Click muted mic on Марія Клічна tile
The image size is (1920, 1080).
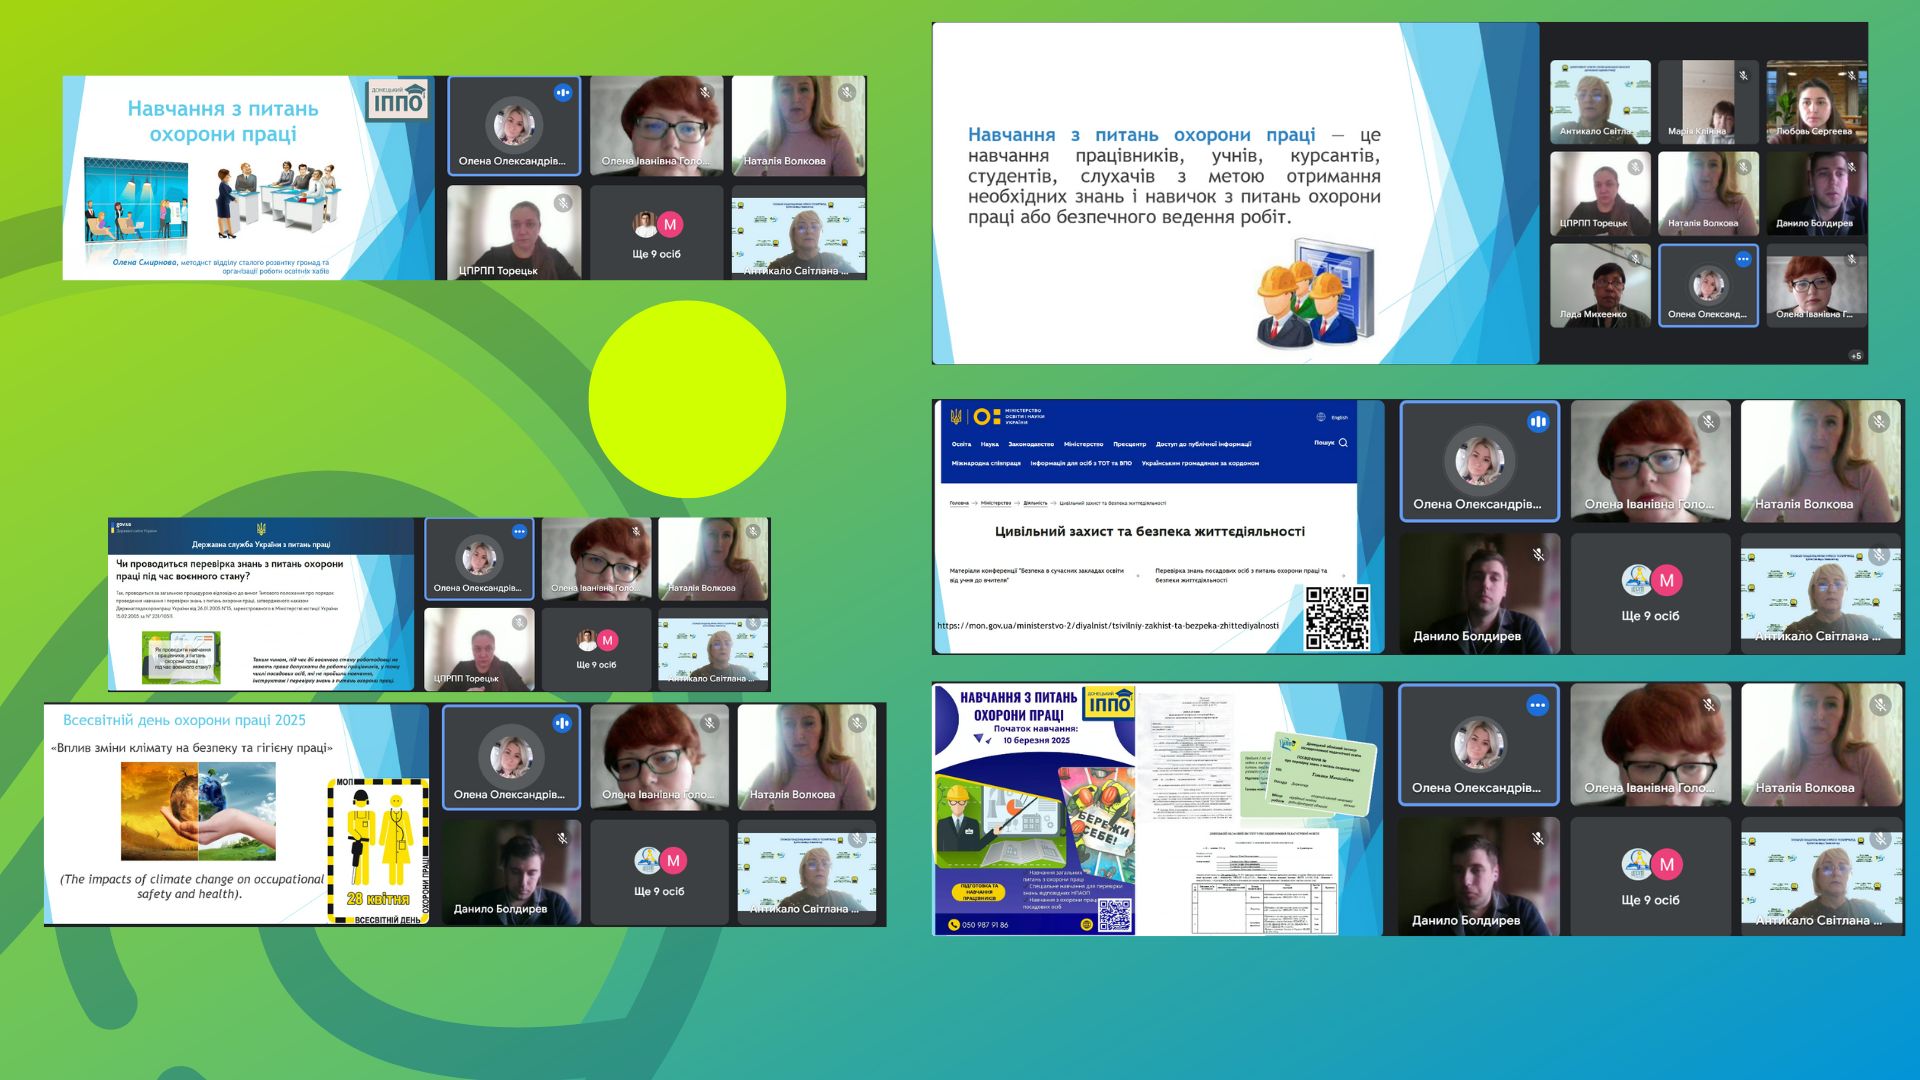pyautogui.click(x=1743, y=75)
